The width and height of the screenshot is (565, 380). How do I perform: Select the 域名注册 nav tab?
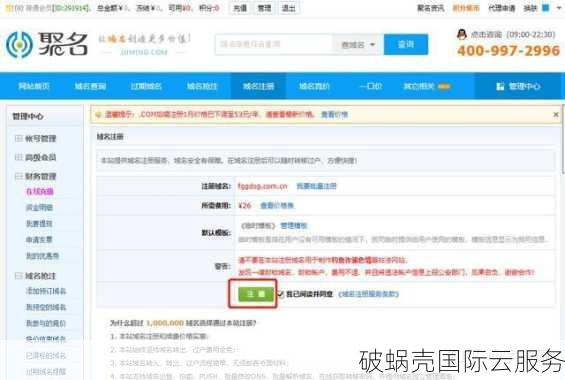(258, 86)
